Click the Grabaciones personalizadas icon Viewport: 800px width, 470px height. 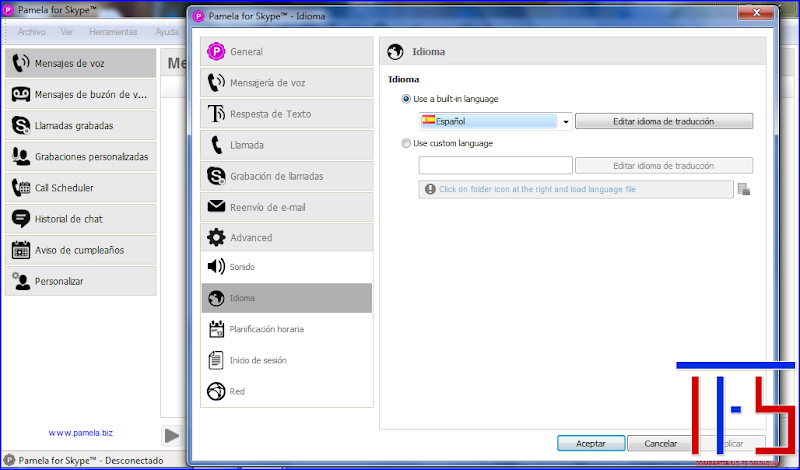(x=20, y=157)
